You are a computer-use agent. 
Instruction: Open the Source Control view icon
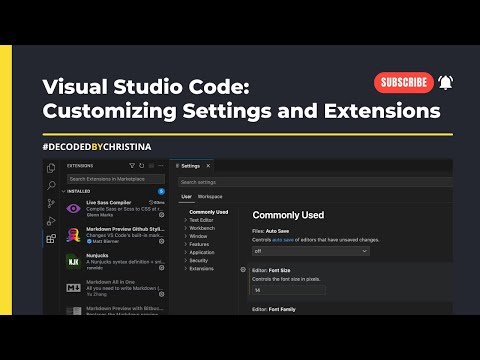pyautogui.click(x=51, y=203)
